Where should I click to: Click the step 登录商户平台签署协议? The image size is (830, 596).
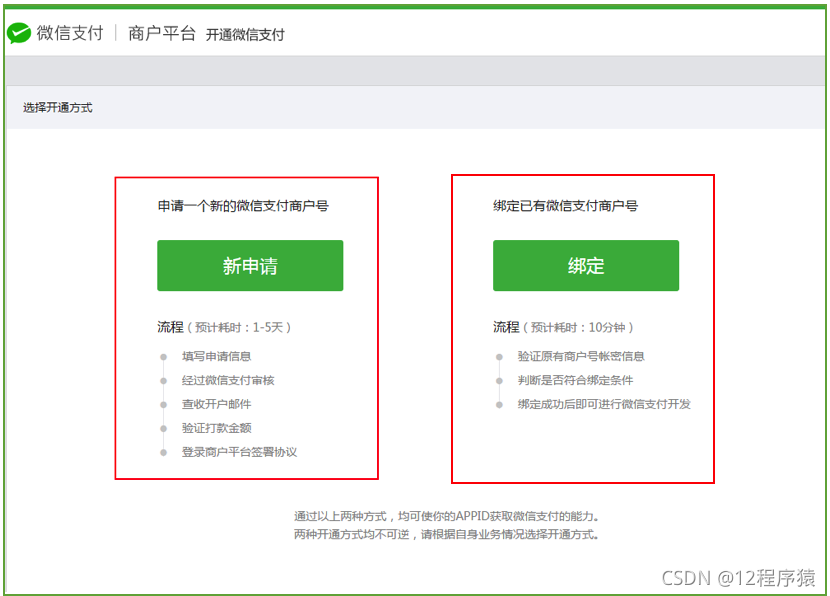coord(239,452)
